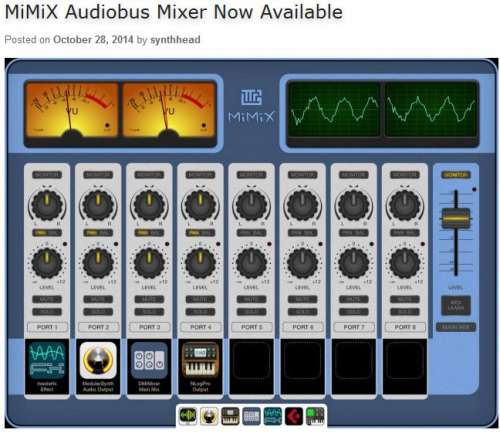Click the PORT 1 label button
500x433 pixels.
47,327
